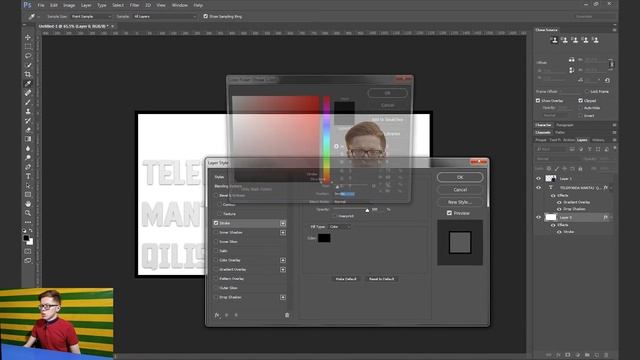The image size is (640, 360).
Task: Open the Filter menu
Action: pyautogui.click(x=134, y=5)
